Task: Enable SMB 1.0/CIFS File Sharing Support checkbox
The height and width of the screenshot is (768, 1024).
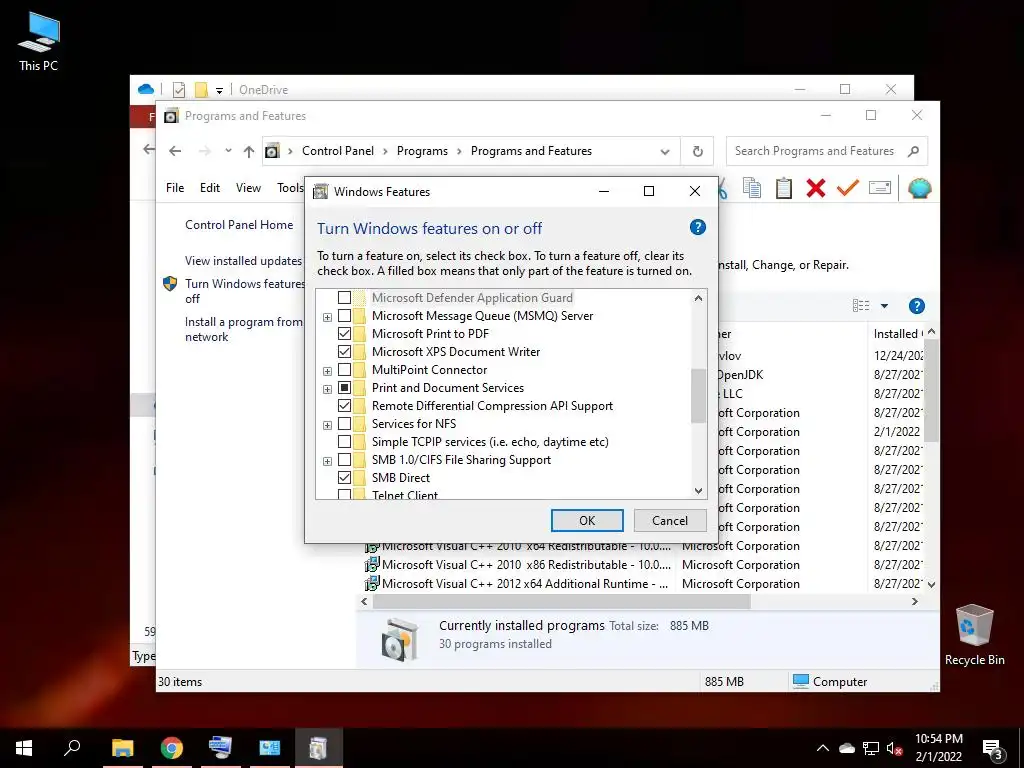Action: [344, 460]
